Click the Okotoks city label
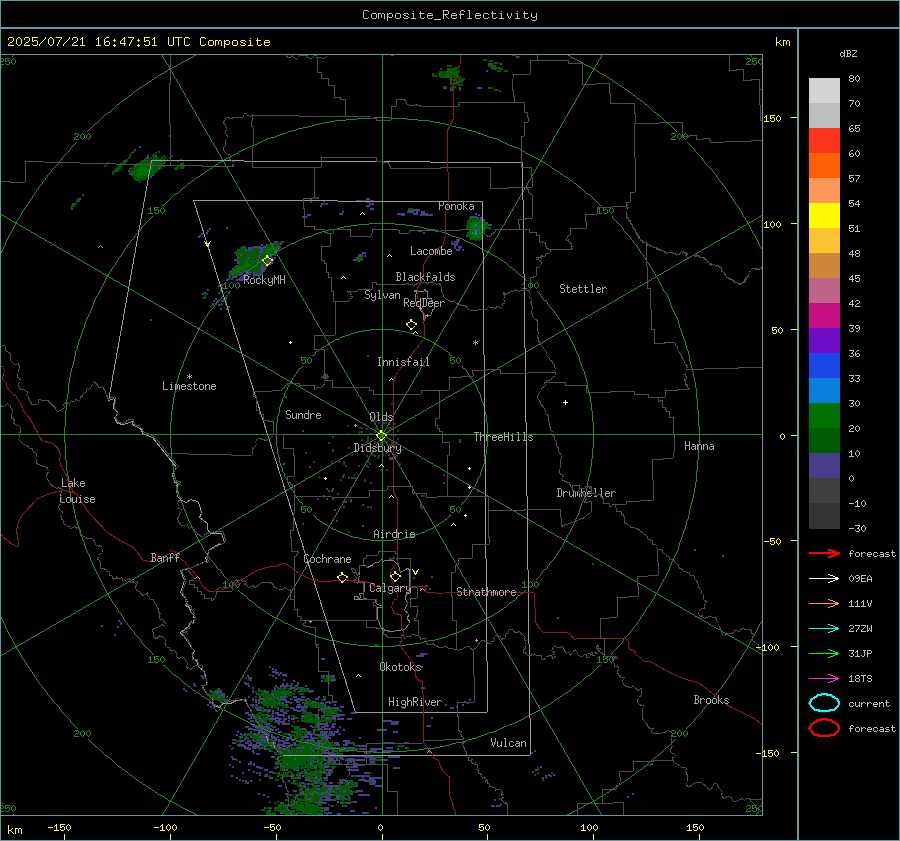 400,667
